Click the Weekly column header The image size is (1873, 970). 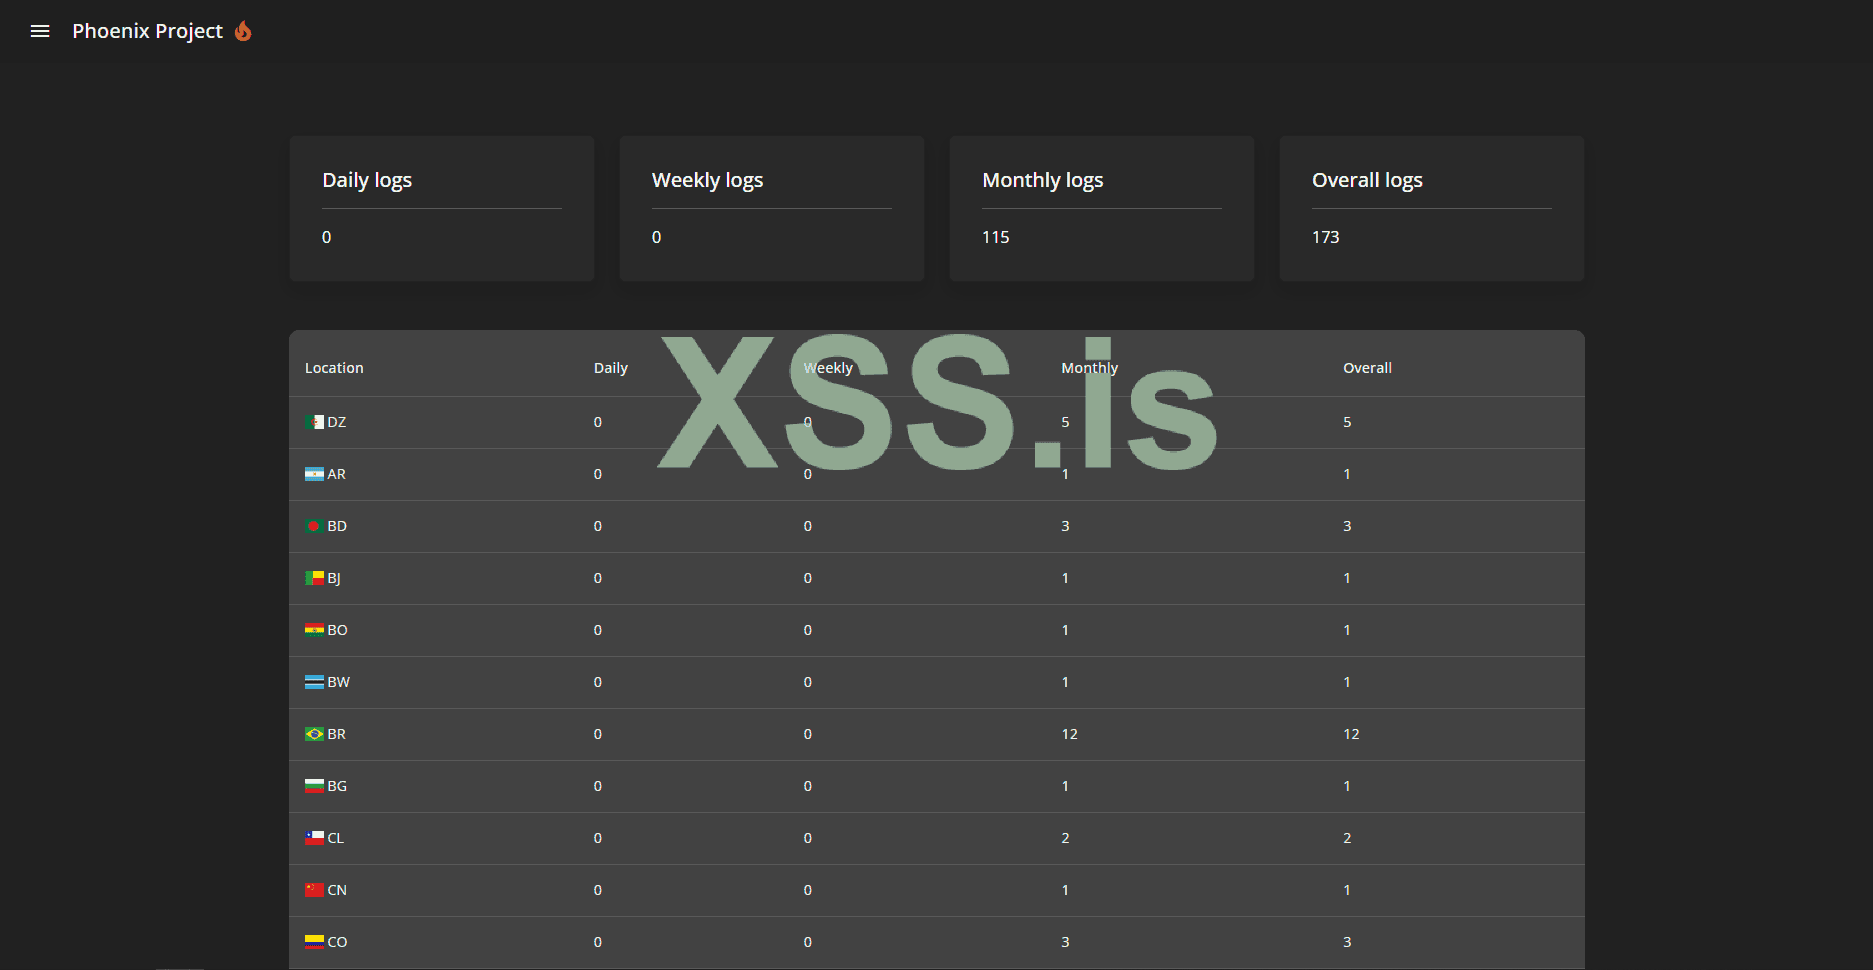pyautogui.click(x=828, y=368)
